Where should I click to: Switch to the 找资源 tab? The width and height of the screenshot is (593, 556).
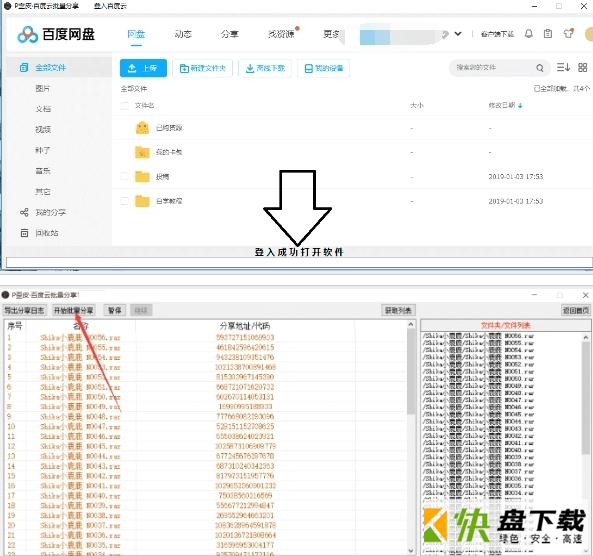[x=281, y=34]
